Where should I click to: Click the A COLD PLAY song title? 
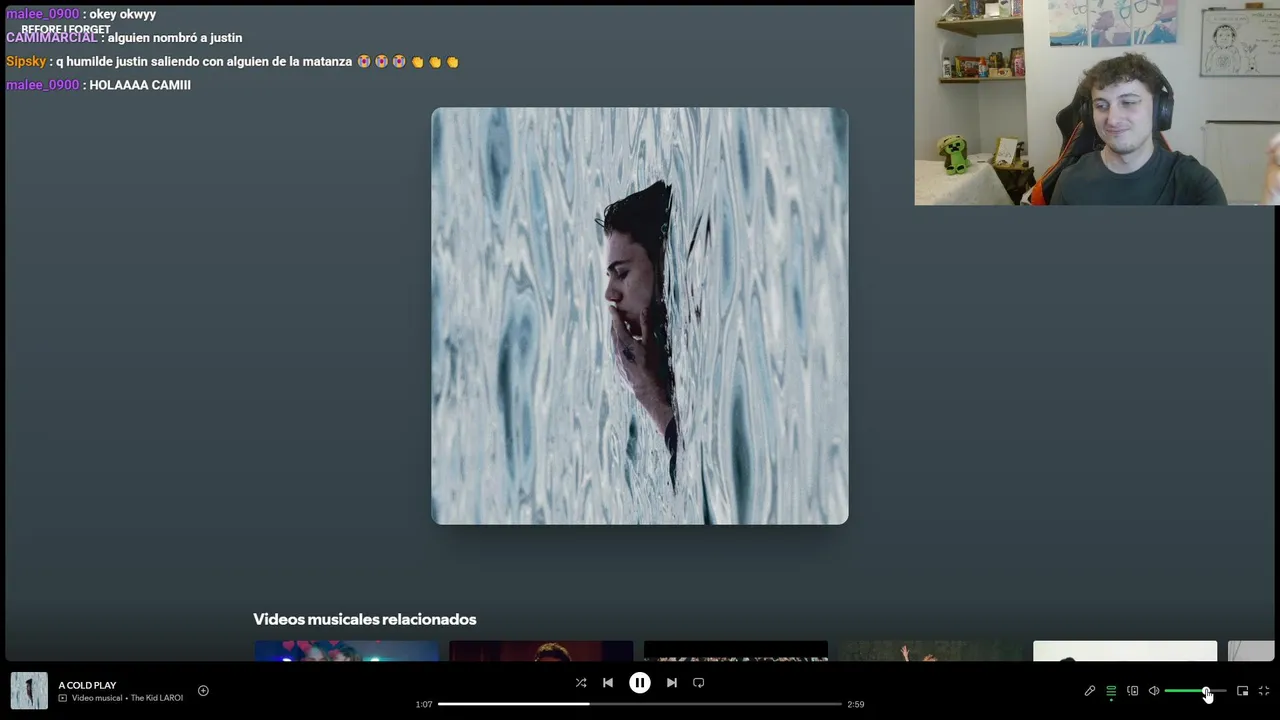point(87,685)
